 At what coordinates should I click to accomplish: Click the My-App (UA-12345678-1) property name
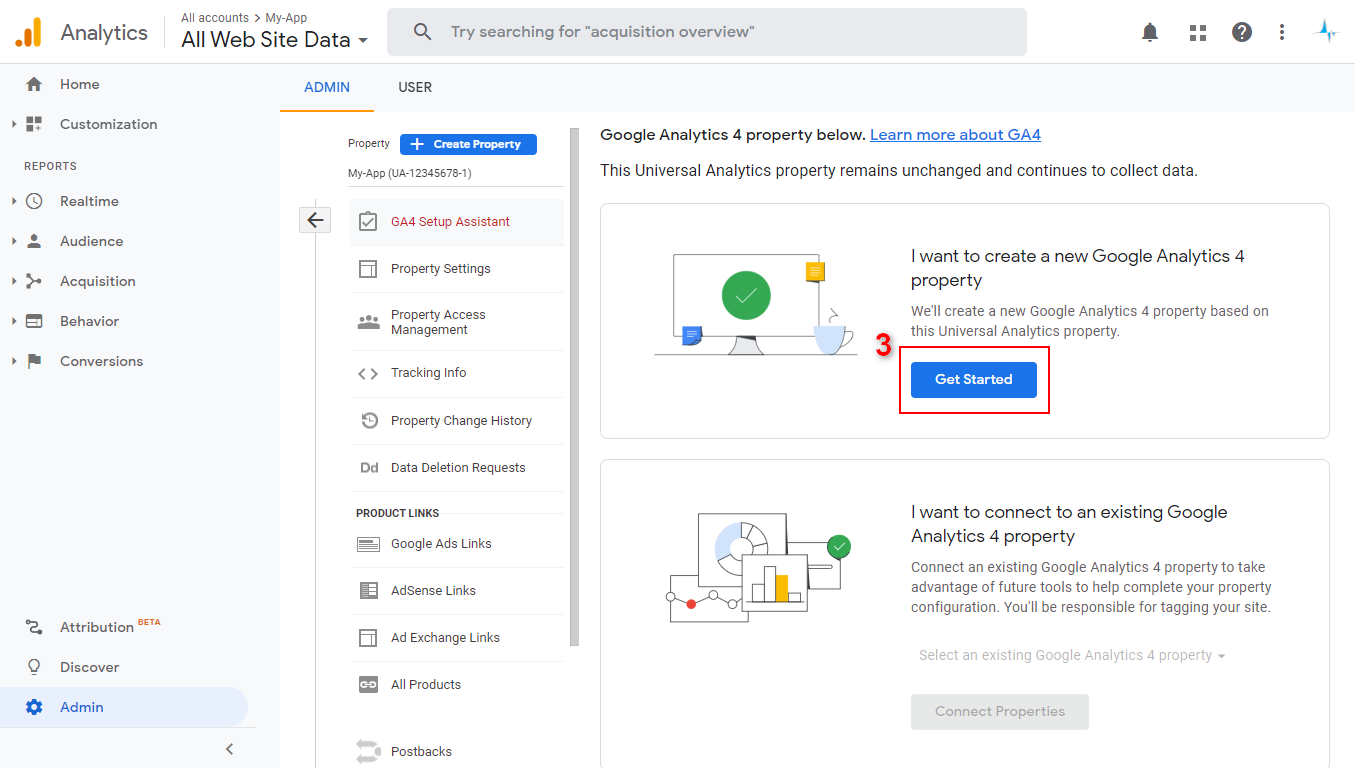[410, 173]
